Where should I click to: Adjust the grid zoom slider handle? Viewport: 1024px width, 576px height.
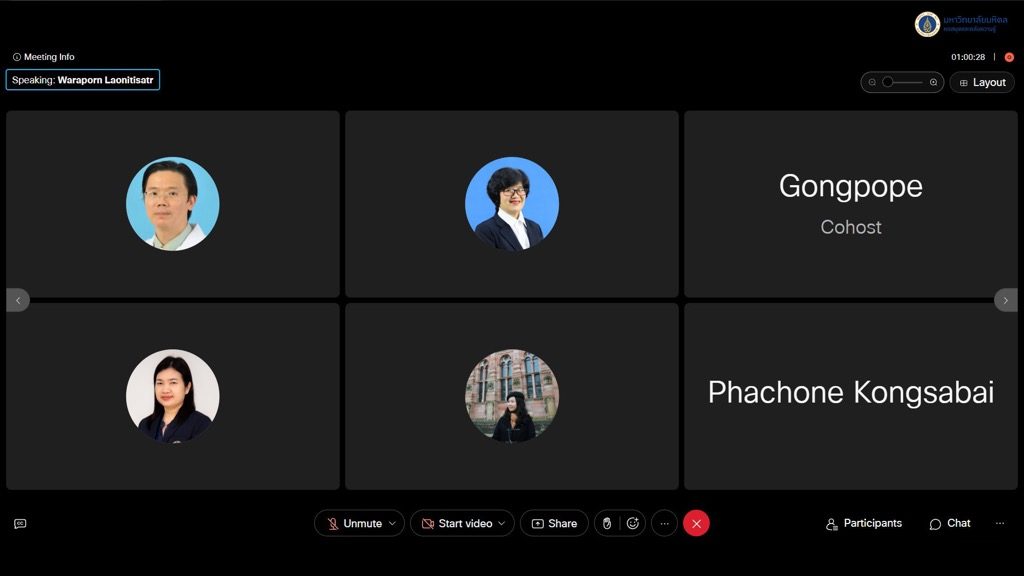pos(888,82)
